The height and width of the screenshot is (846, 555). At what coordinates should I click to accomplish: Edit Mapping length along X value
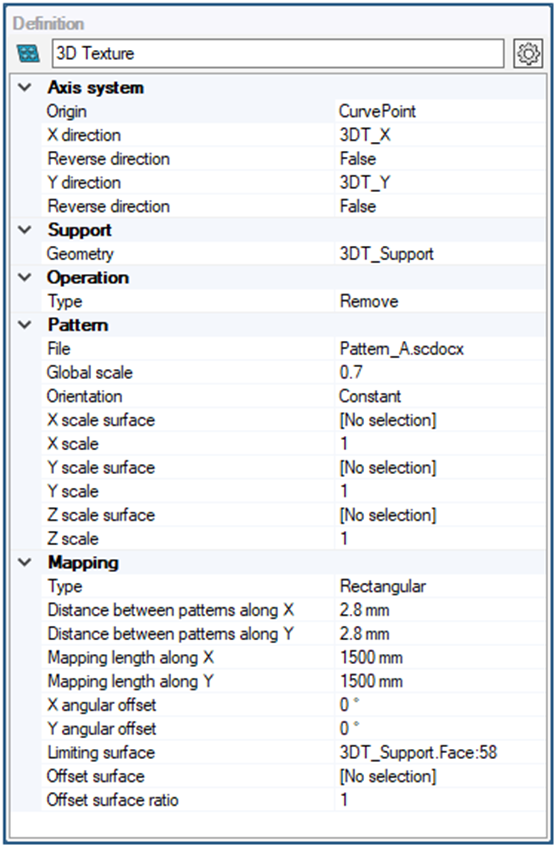(440, 657)
